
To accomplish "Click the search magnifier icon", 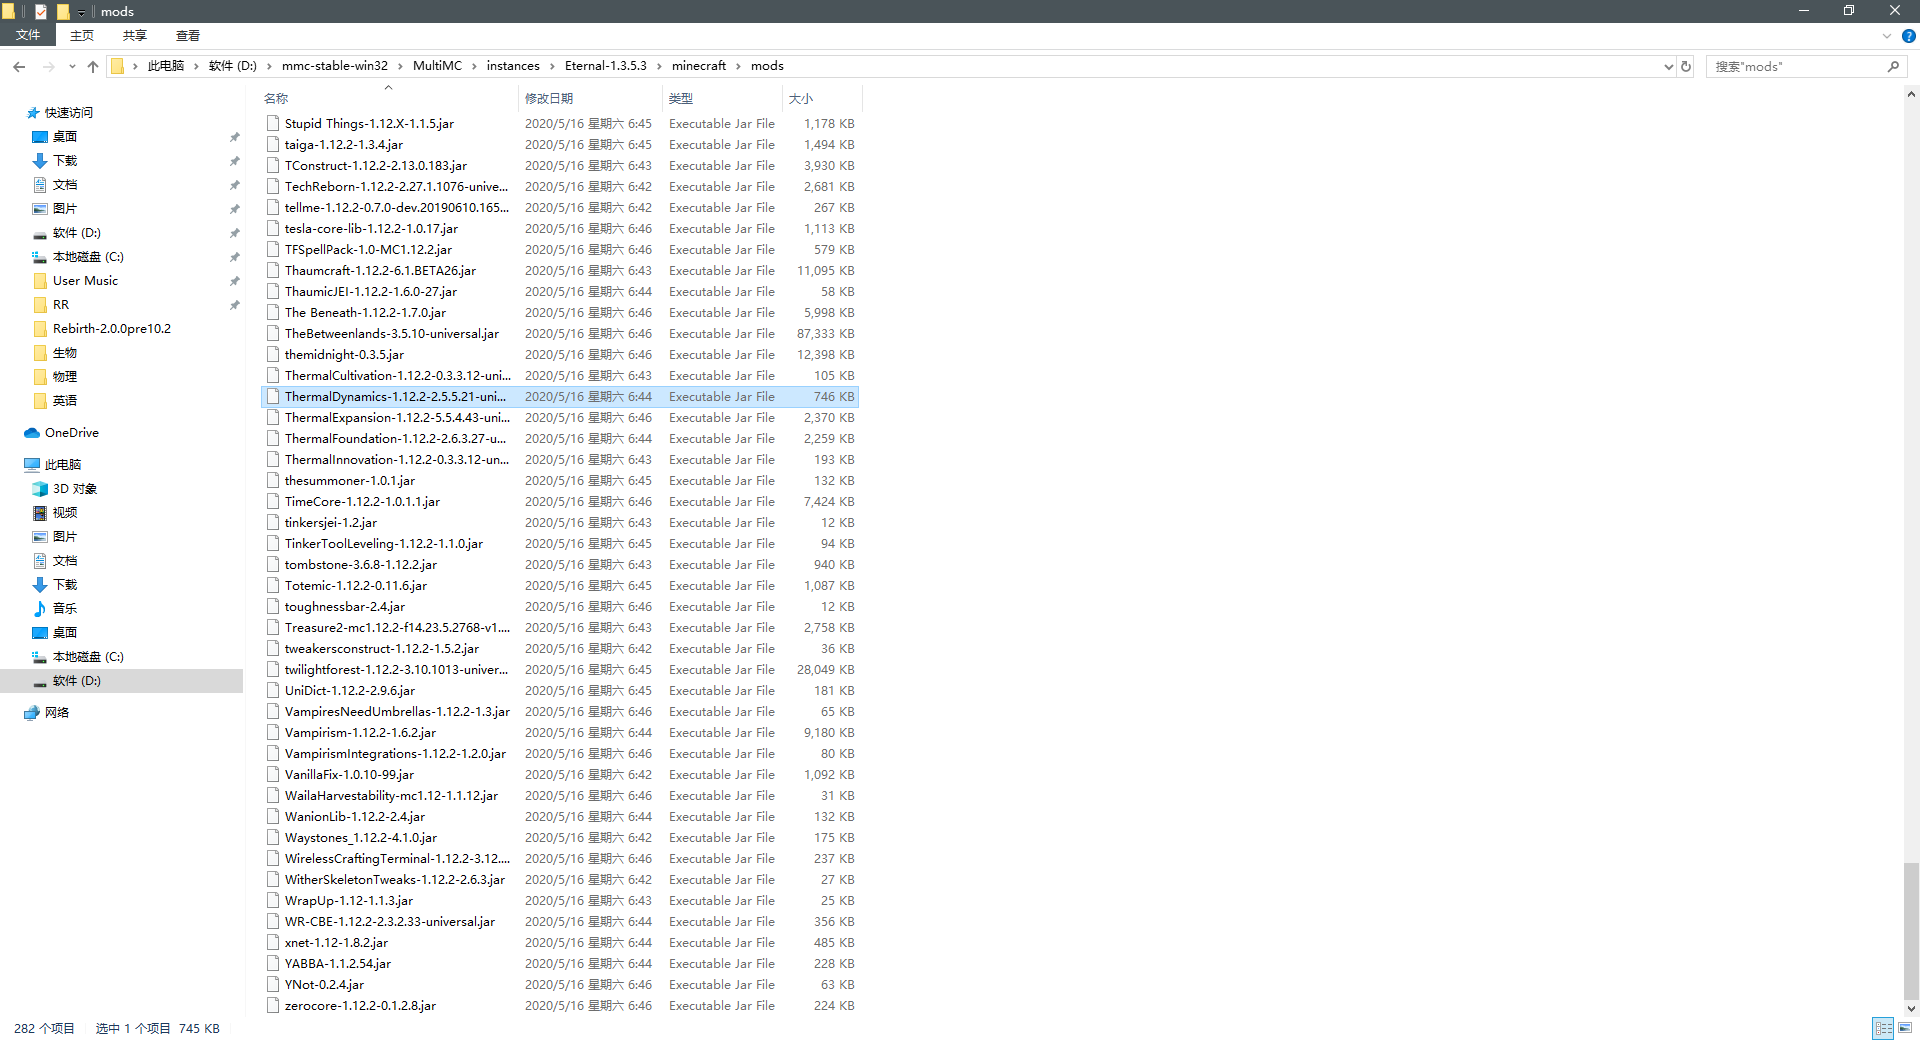I will pos(1893,66).
